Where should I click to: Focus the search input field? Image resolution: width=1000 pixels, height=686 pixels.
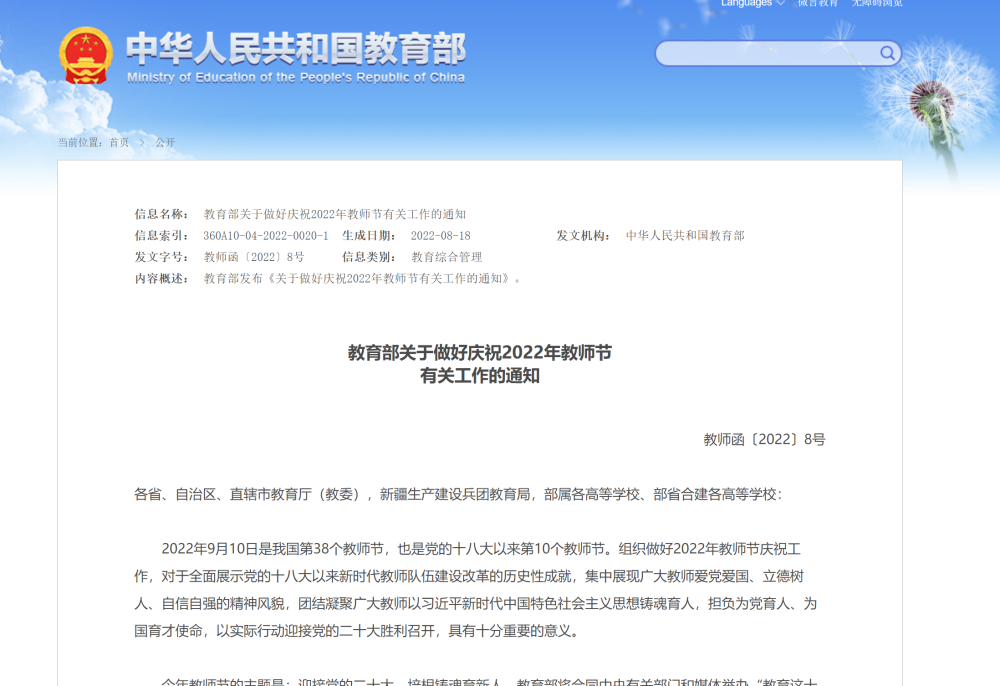click(x=767, y=53)
